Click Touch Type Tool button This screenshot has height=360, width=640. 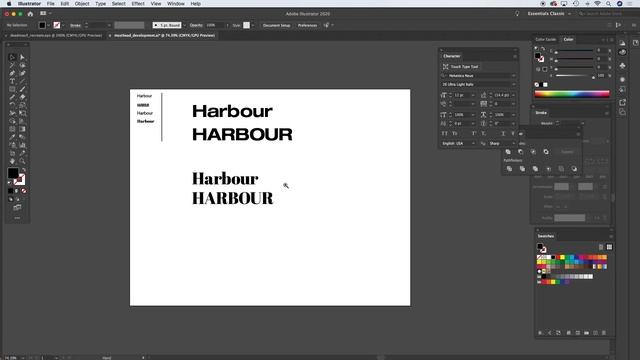point(460,67)
